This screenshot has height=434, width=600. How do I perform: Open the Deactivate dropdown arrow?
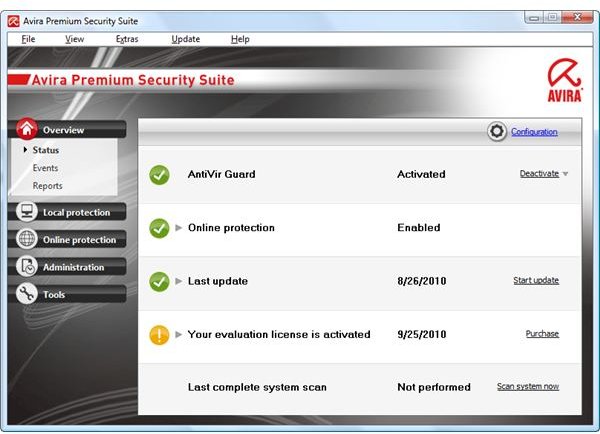566,174
